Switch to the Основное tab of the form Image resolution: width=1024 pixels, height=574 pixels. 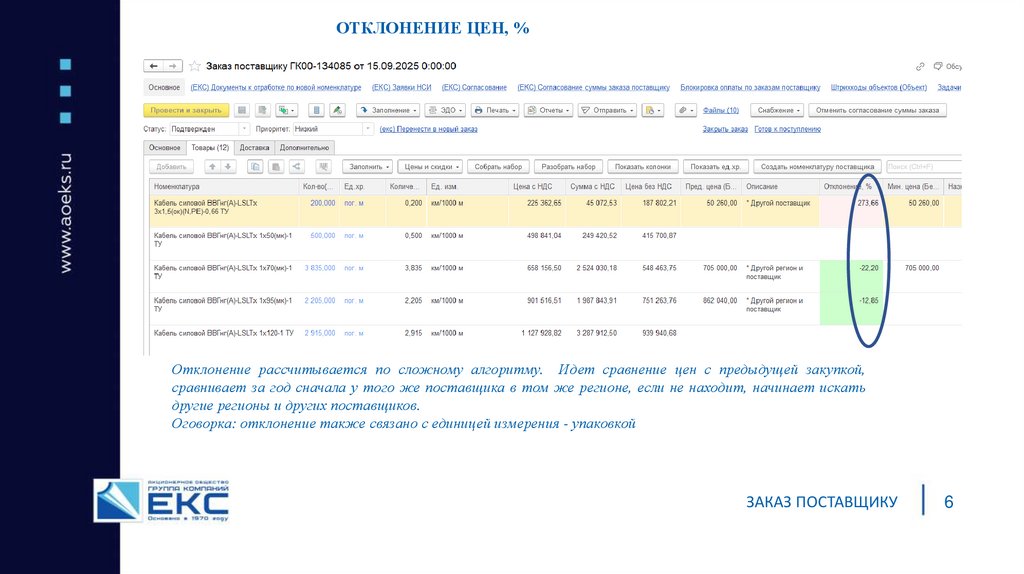click(165, 148)
